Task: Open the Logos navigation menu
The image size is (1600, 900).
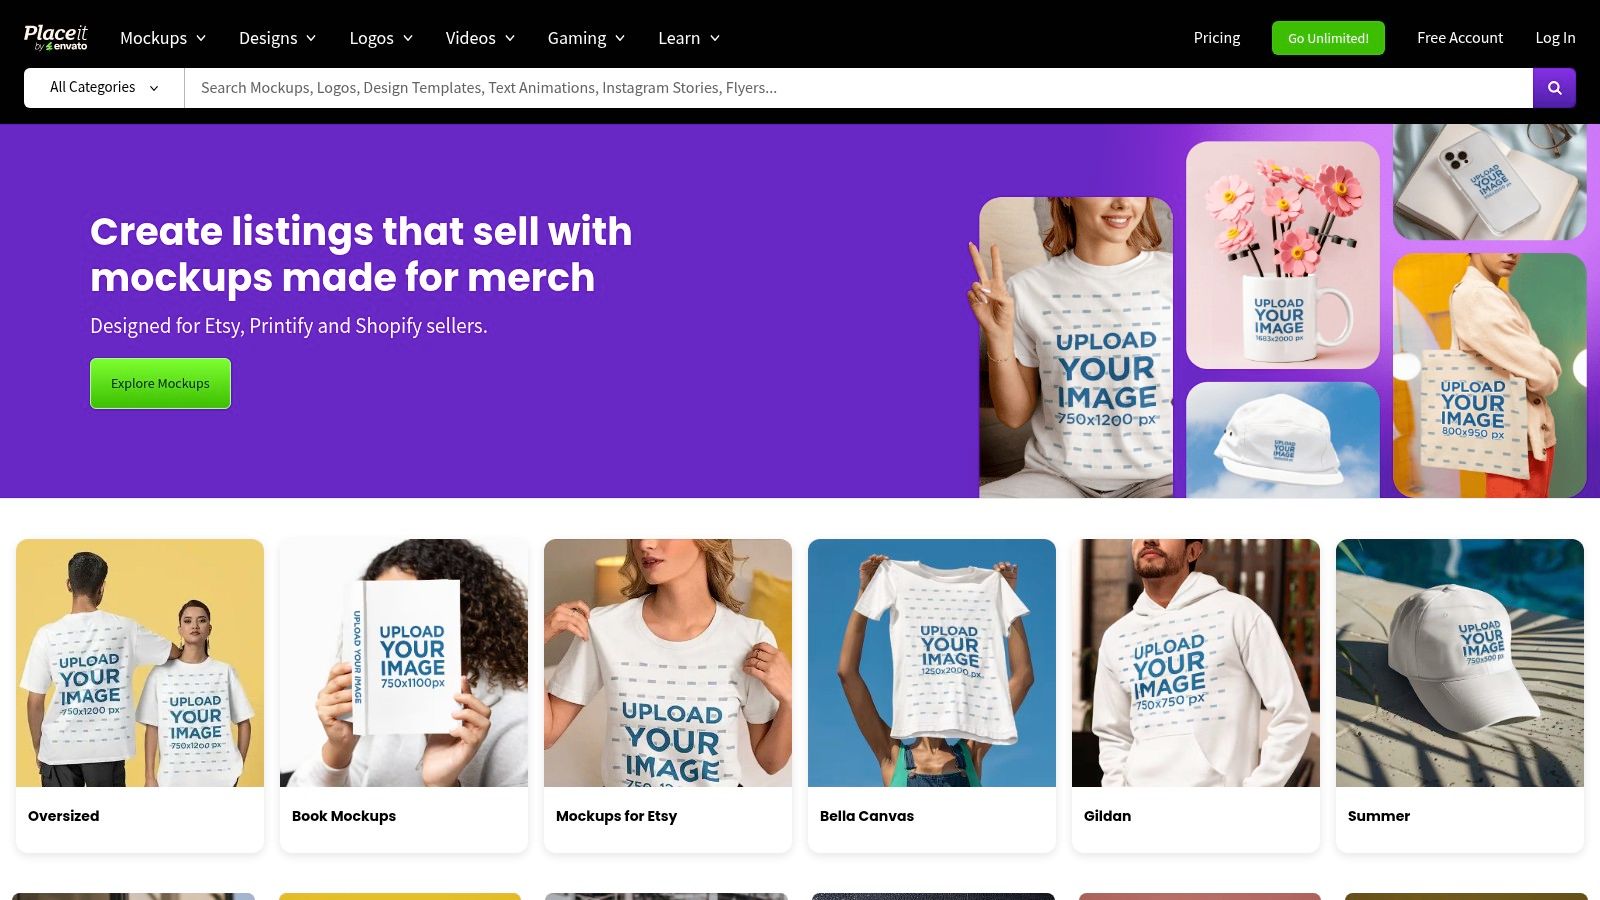Action: 381,38
